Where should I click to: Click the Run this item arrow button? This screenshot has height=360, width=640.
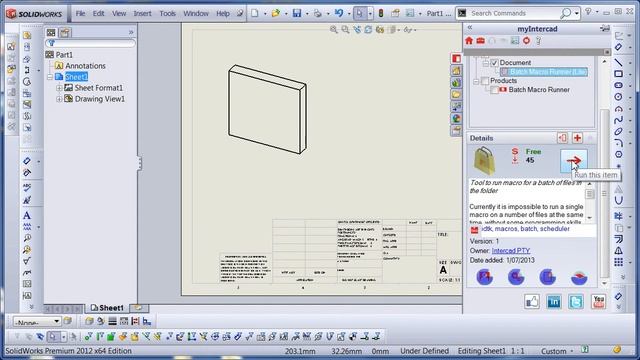[573, 161]
